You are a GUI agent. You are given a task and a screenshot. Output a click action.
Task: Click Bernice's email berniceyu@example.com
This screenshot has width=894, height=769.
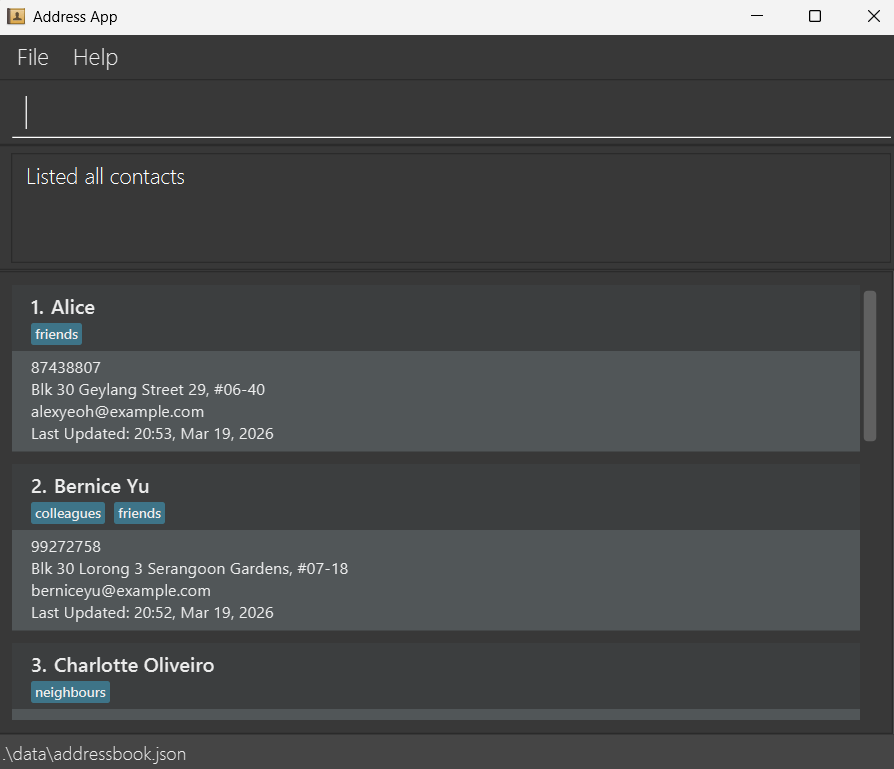[121, 590]
